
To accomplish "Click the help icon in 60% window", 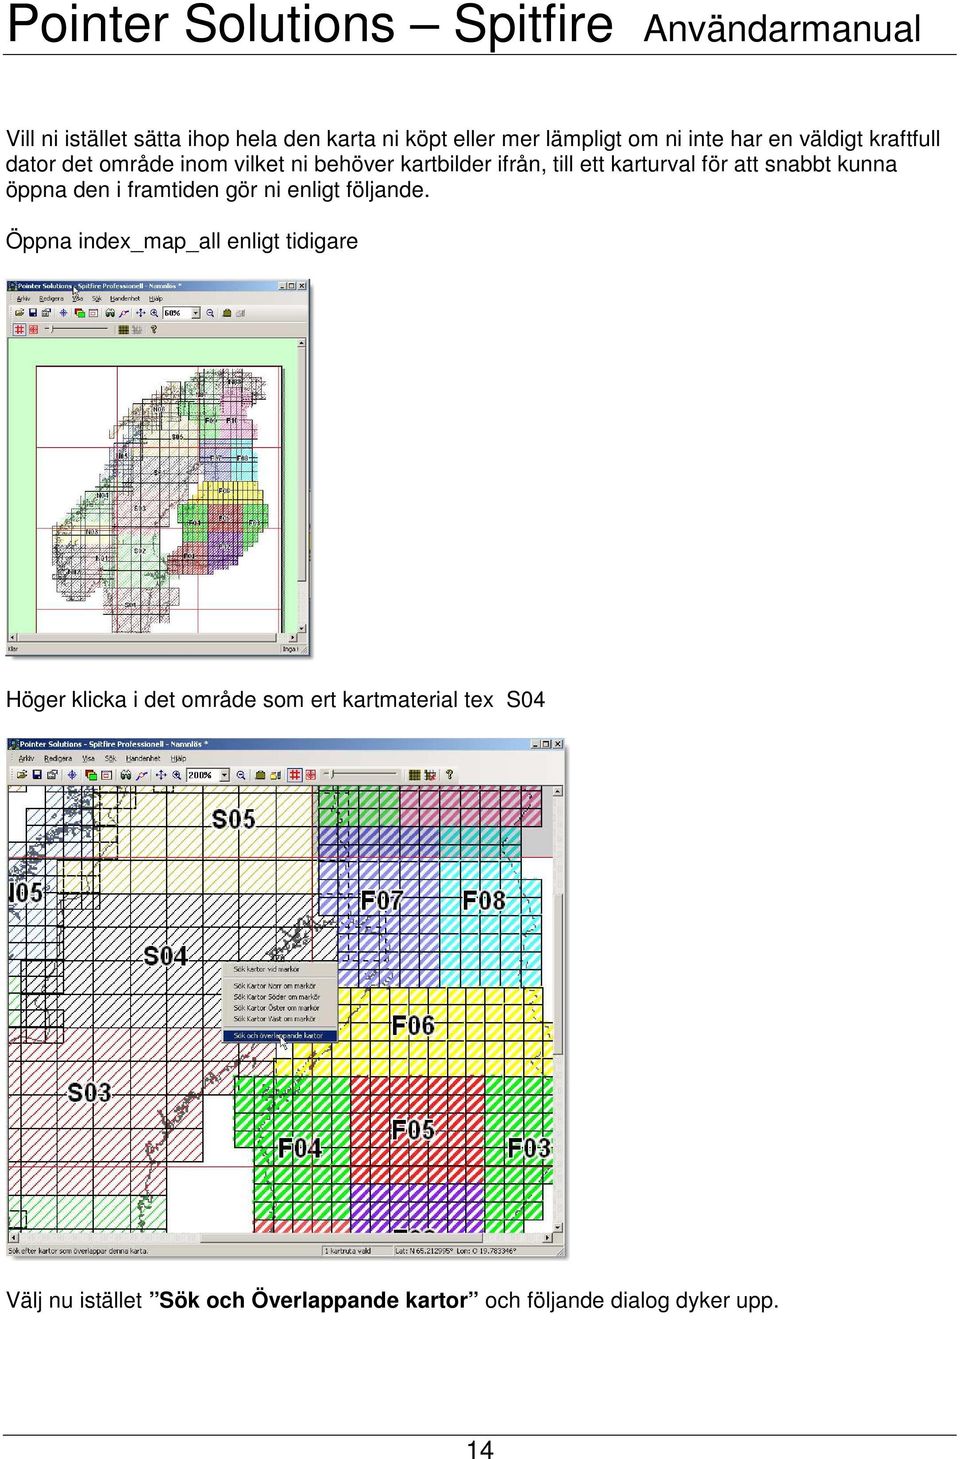I will (x=154, y=329).
